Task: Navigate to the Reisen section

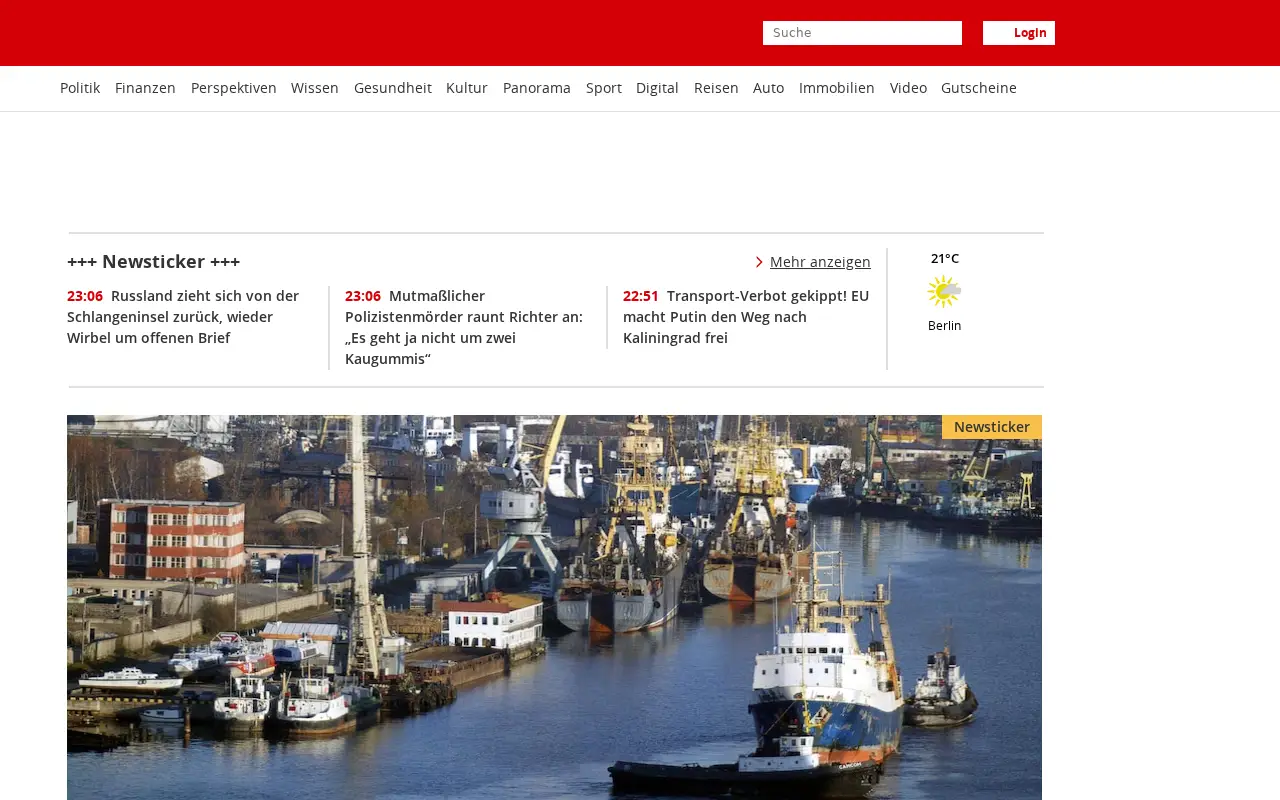Action: [x=716, y=88]
